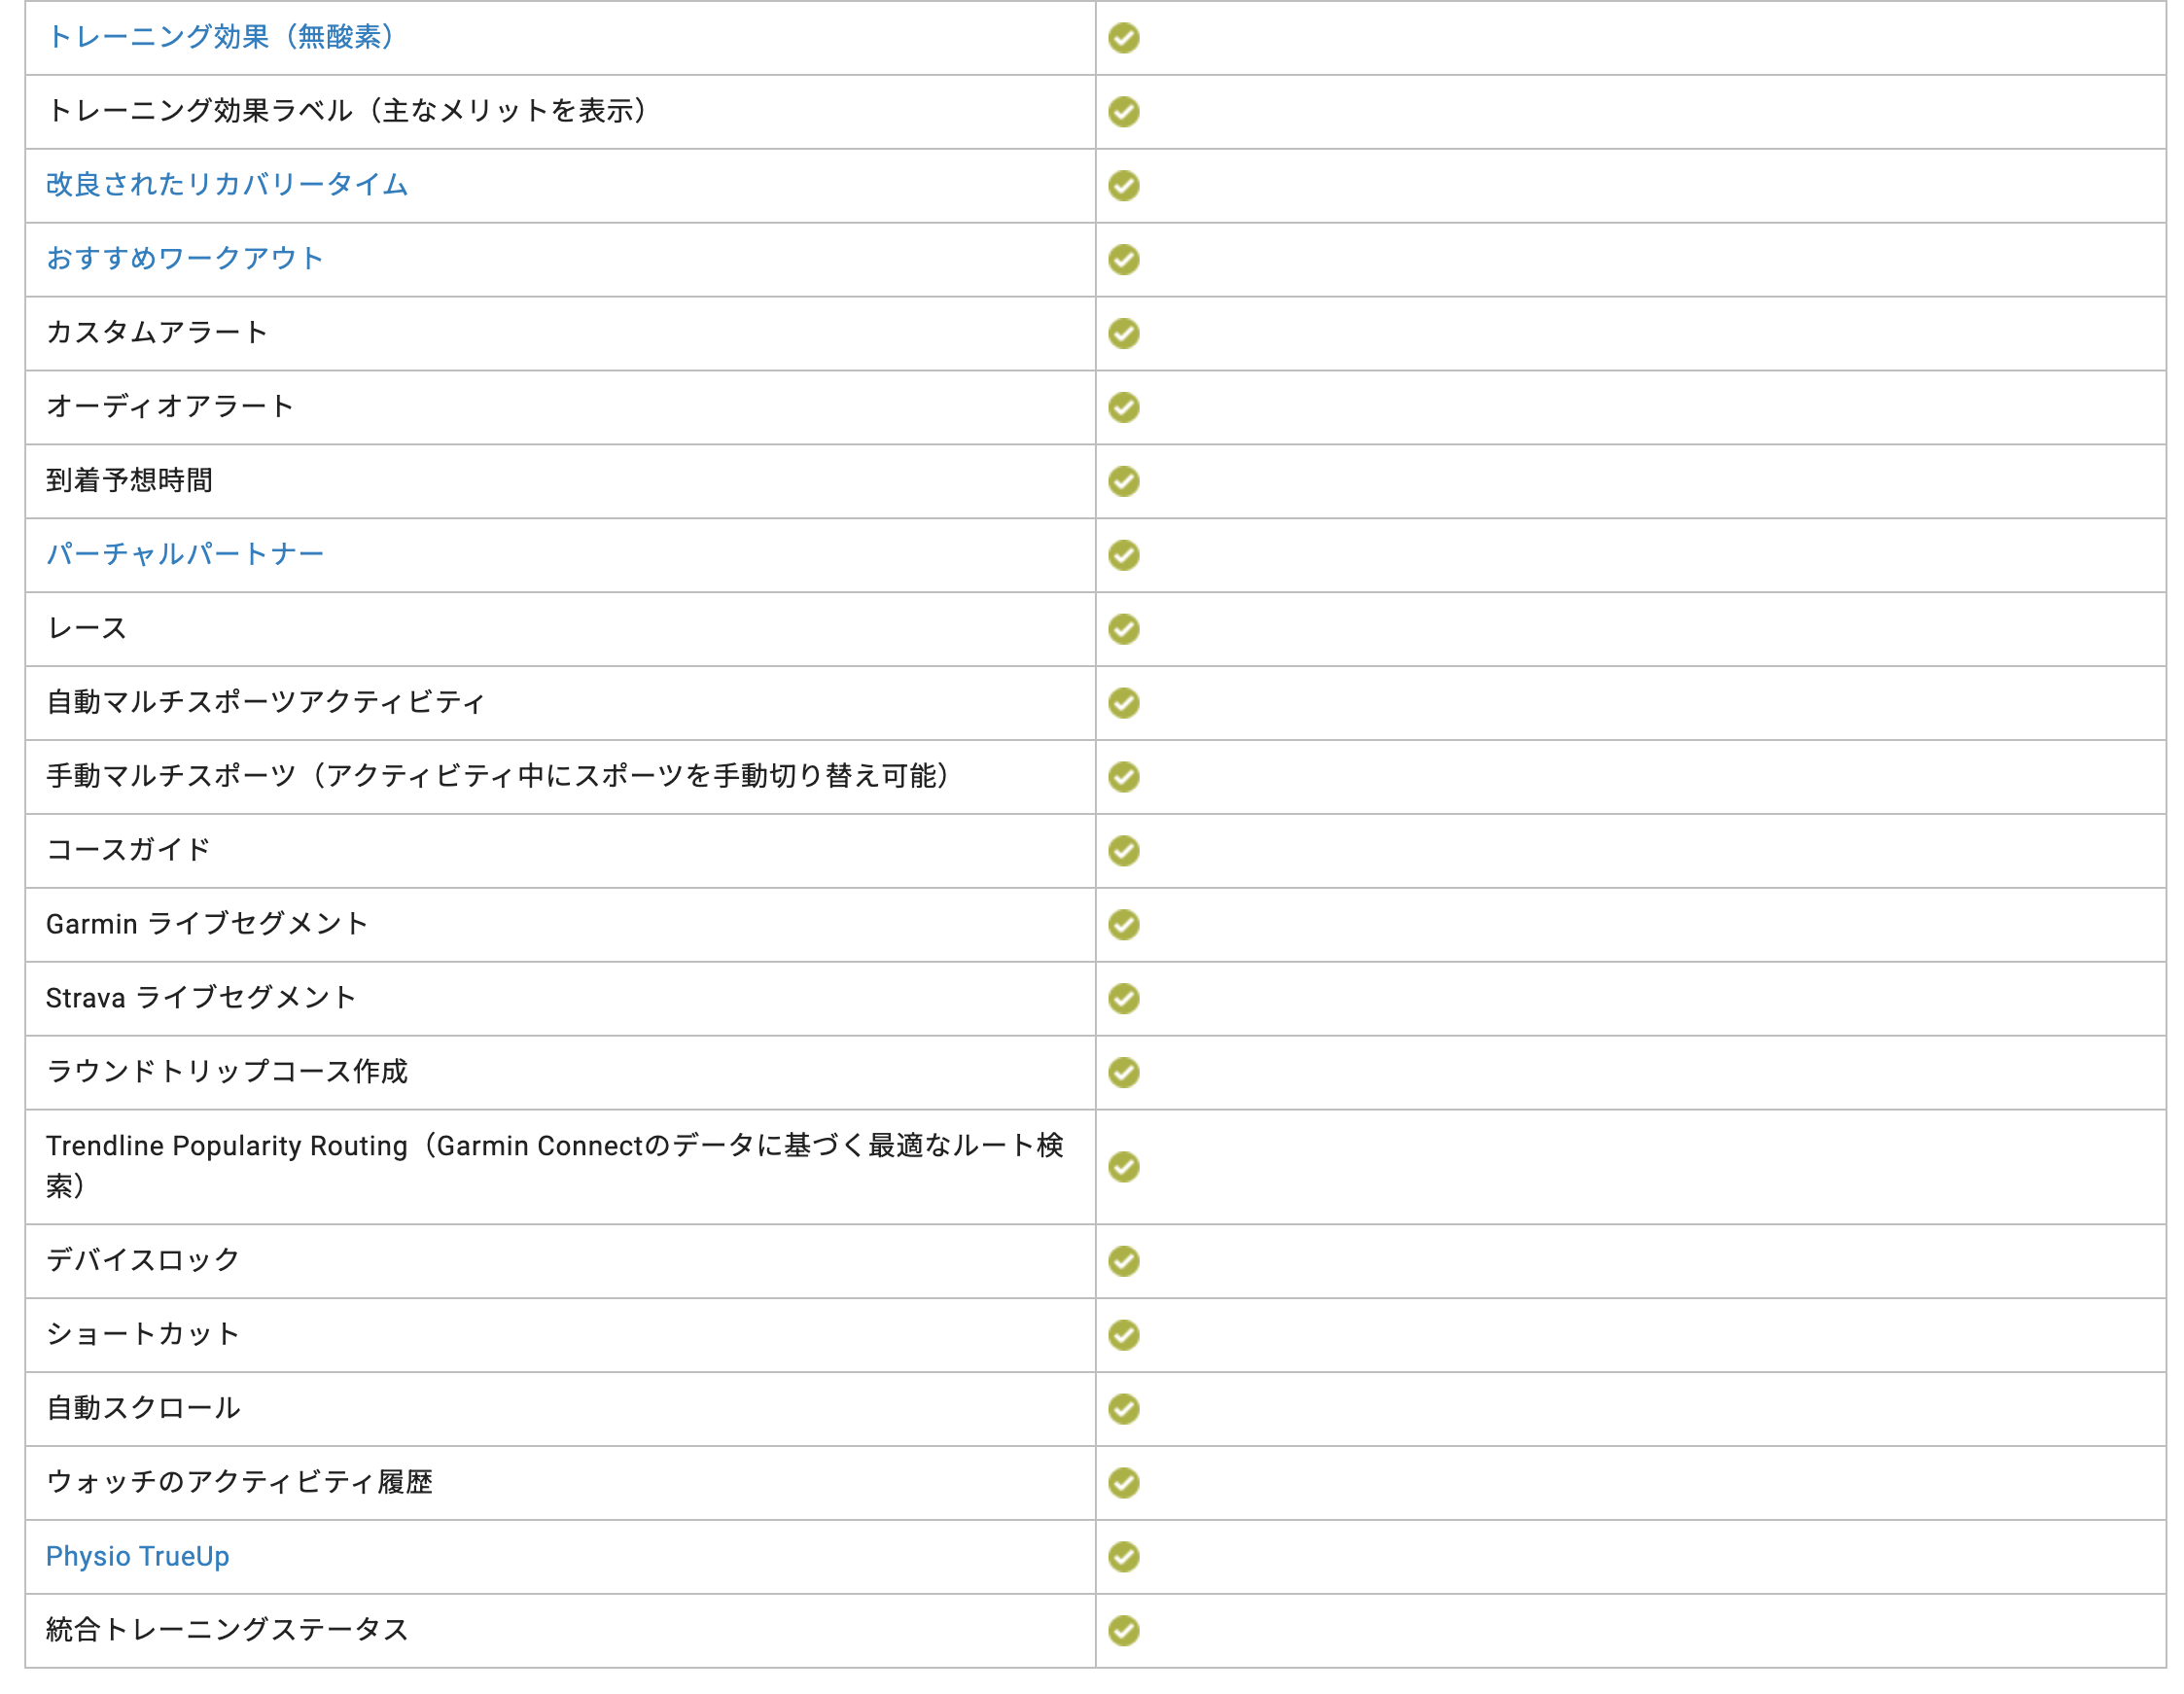Click checkmark icon for Strava ライブセグメント
This screenshot has height=1694, width=2184.
1124,1000
